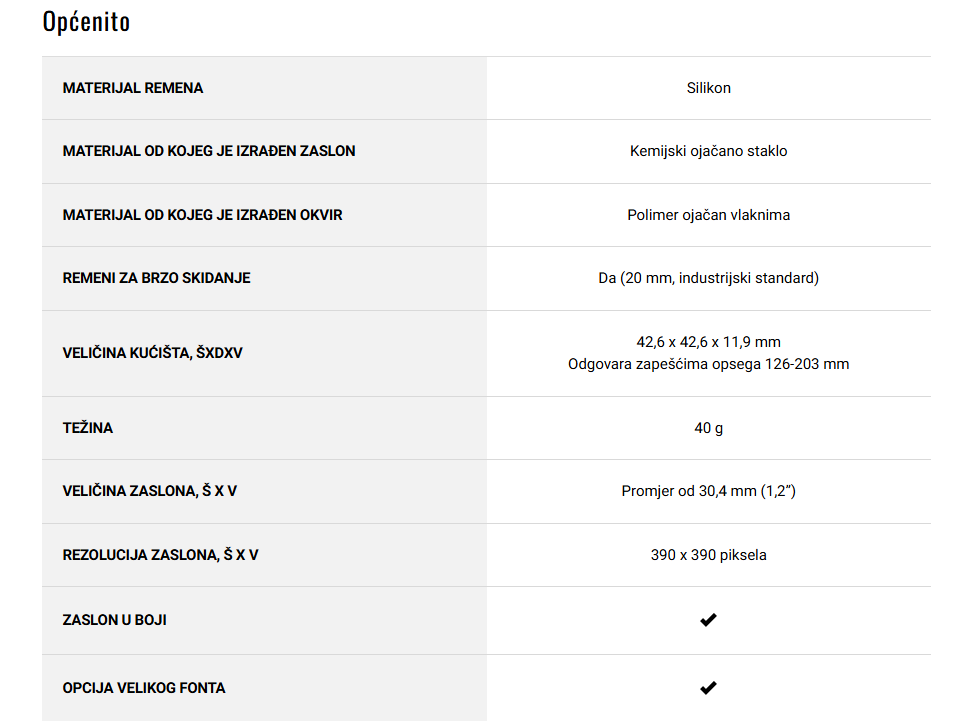Select the Silikon value cell
This screenshot has width=977, height=721.
[x=708, y=88]
